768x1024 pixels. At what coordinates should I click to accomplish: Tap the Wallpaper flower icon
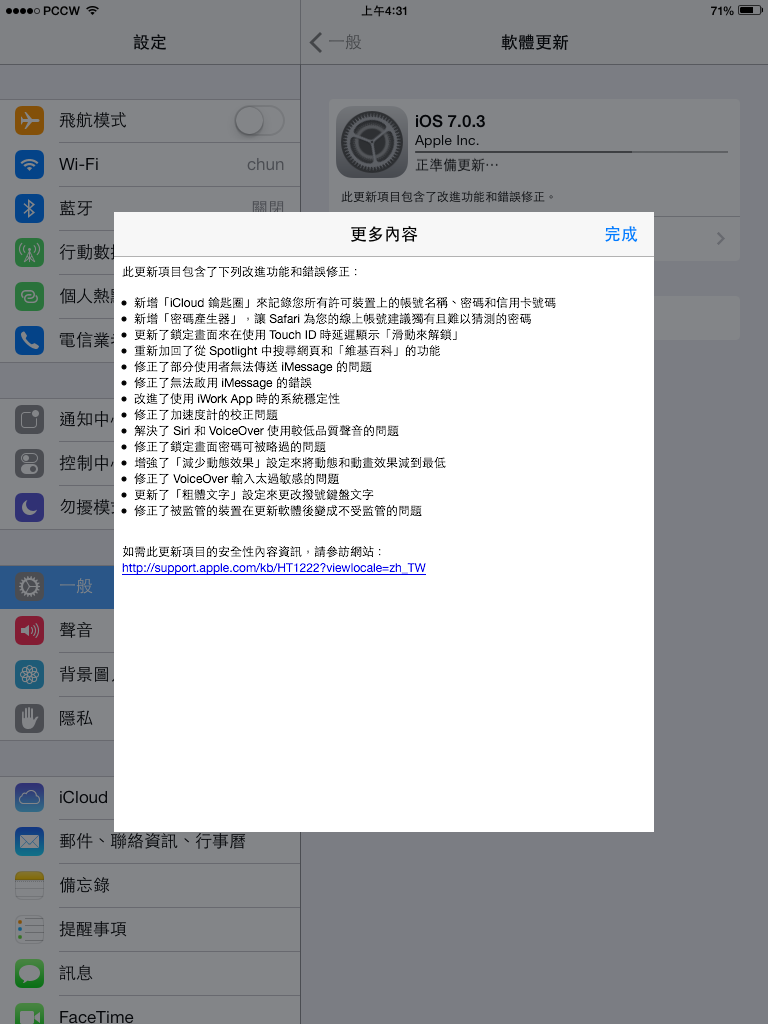pyautogui.click(x=29, y=674)
